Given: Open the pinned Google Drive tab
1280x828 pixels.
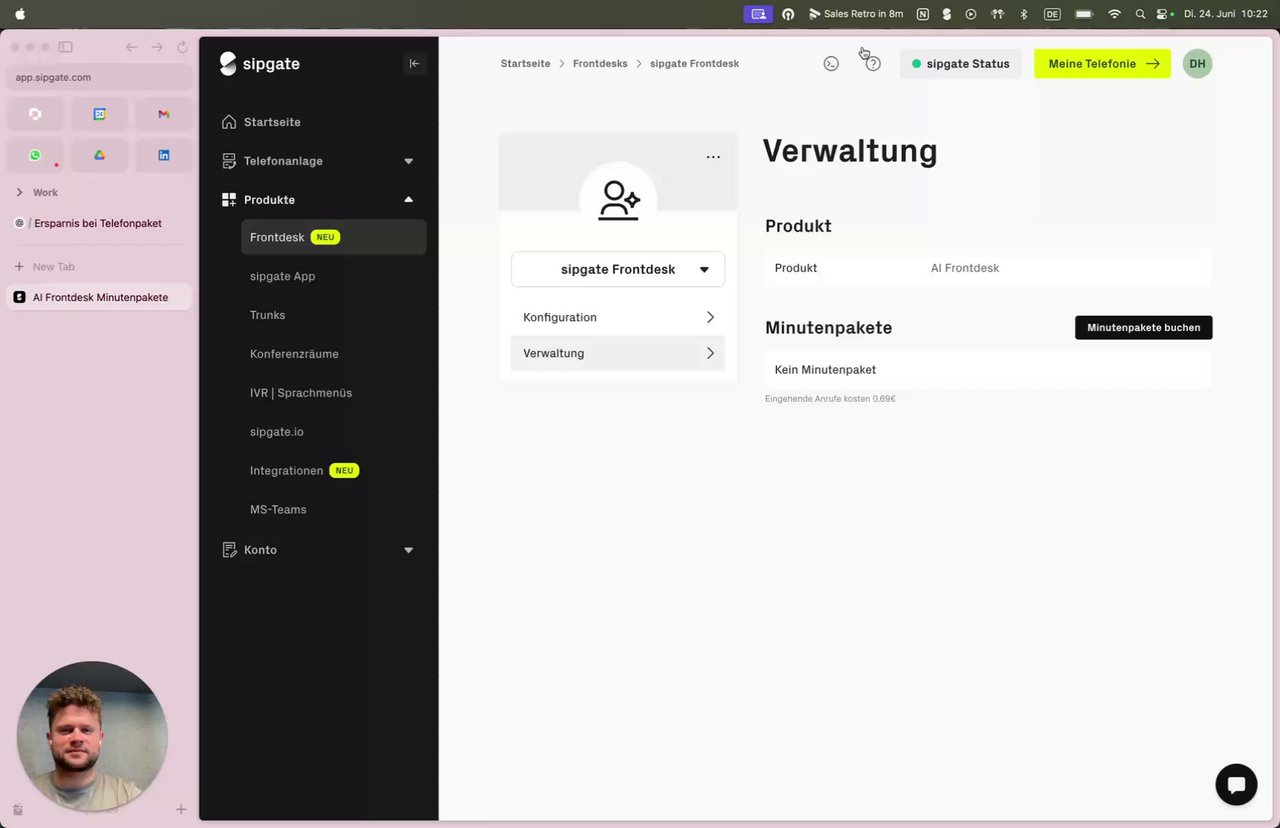Looking at the screenshot, I should [99, 155].
